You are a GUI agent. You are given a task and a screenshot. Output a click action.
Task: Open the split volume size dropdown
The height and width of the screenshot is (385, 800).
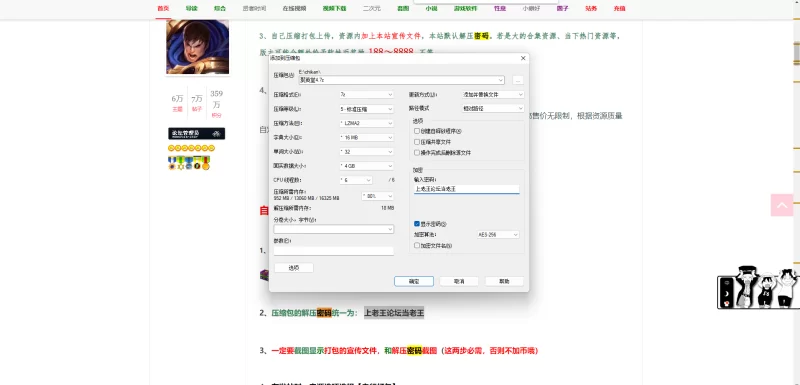(x=334, y=229)
